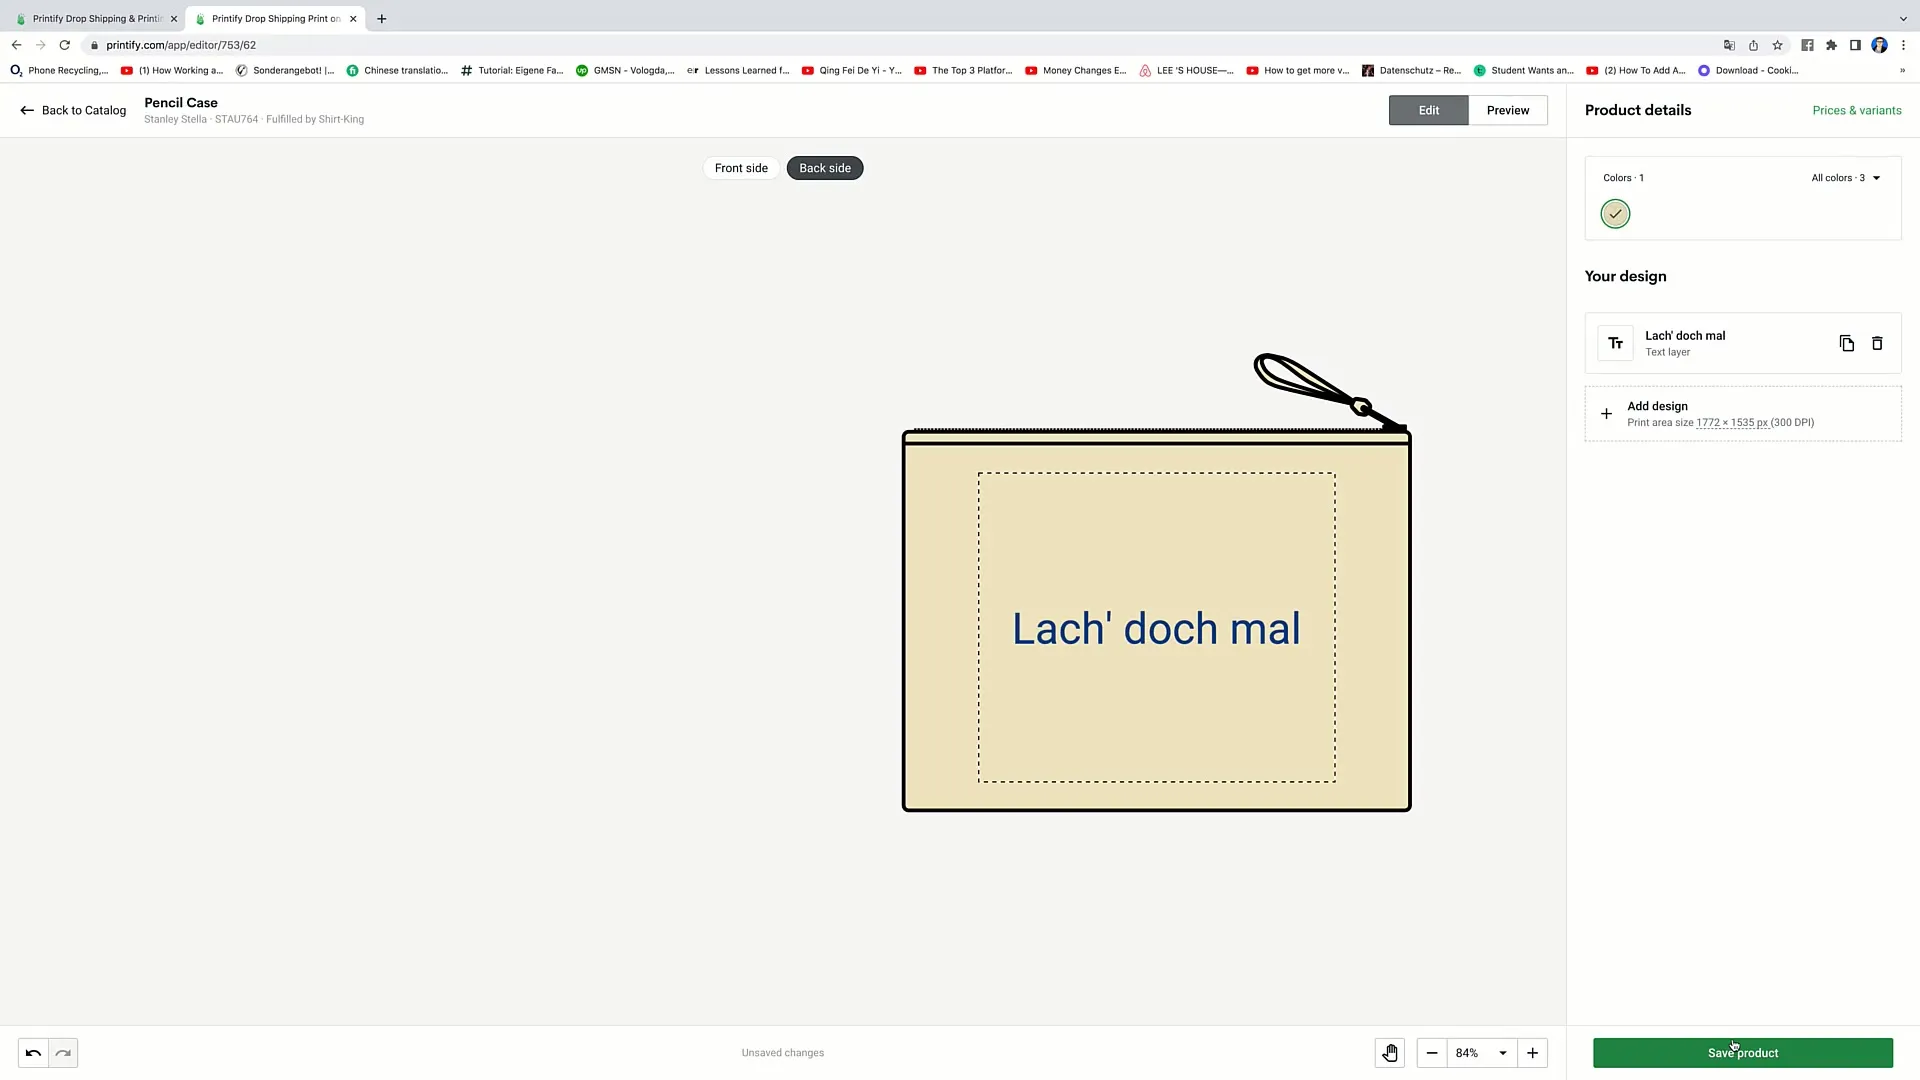
Task: Open a new browser tab
Action: click(x=381, y=18)
